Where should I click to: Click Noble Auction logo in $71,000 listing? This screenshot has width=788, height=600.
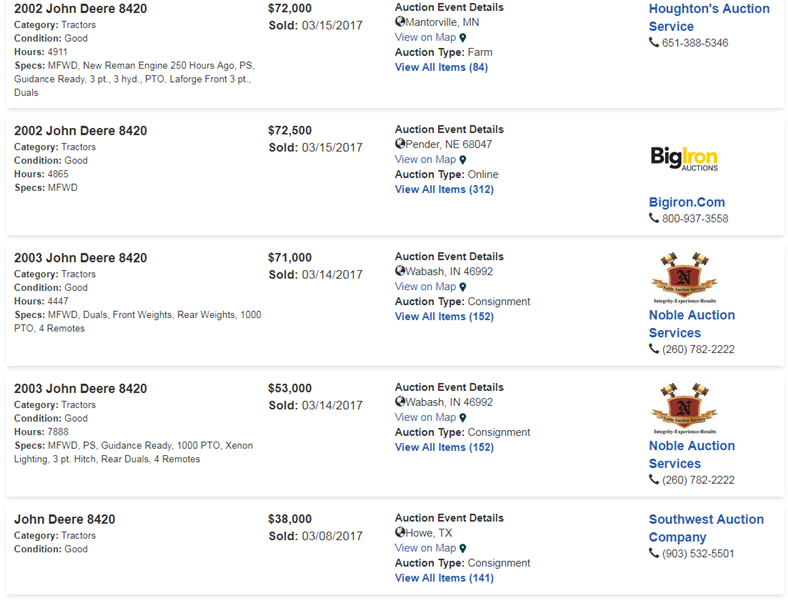684,277
